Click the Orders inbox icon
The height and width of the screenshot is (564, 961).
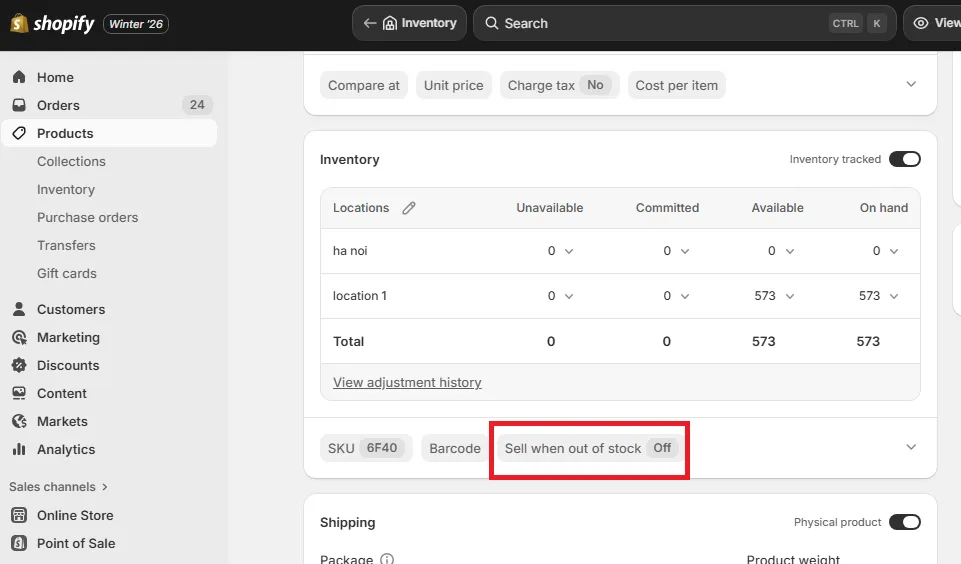[x=19, y=105]
